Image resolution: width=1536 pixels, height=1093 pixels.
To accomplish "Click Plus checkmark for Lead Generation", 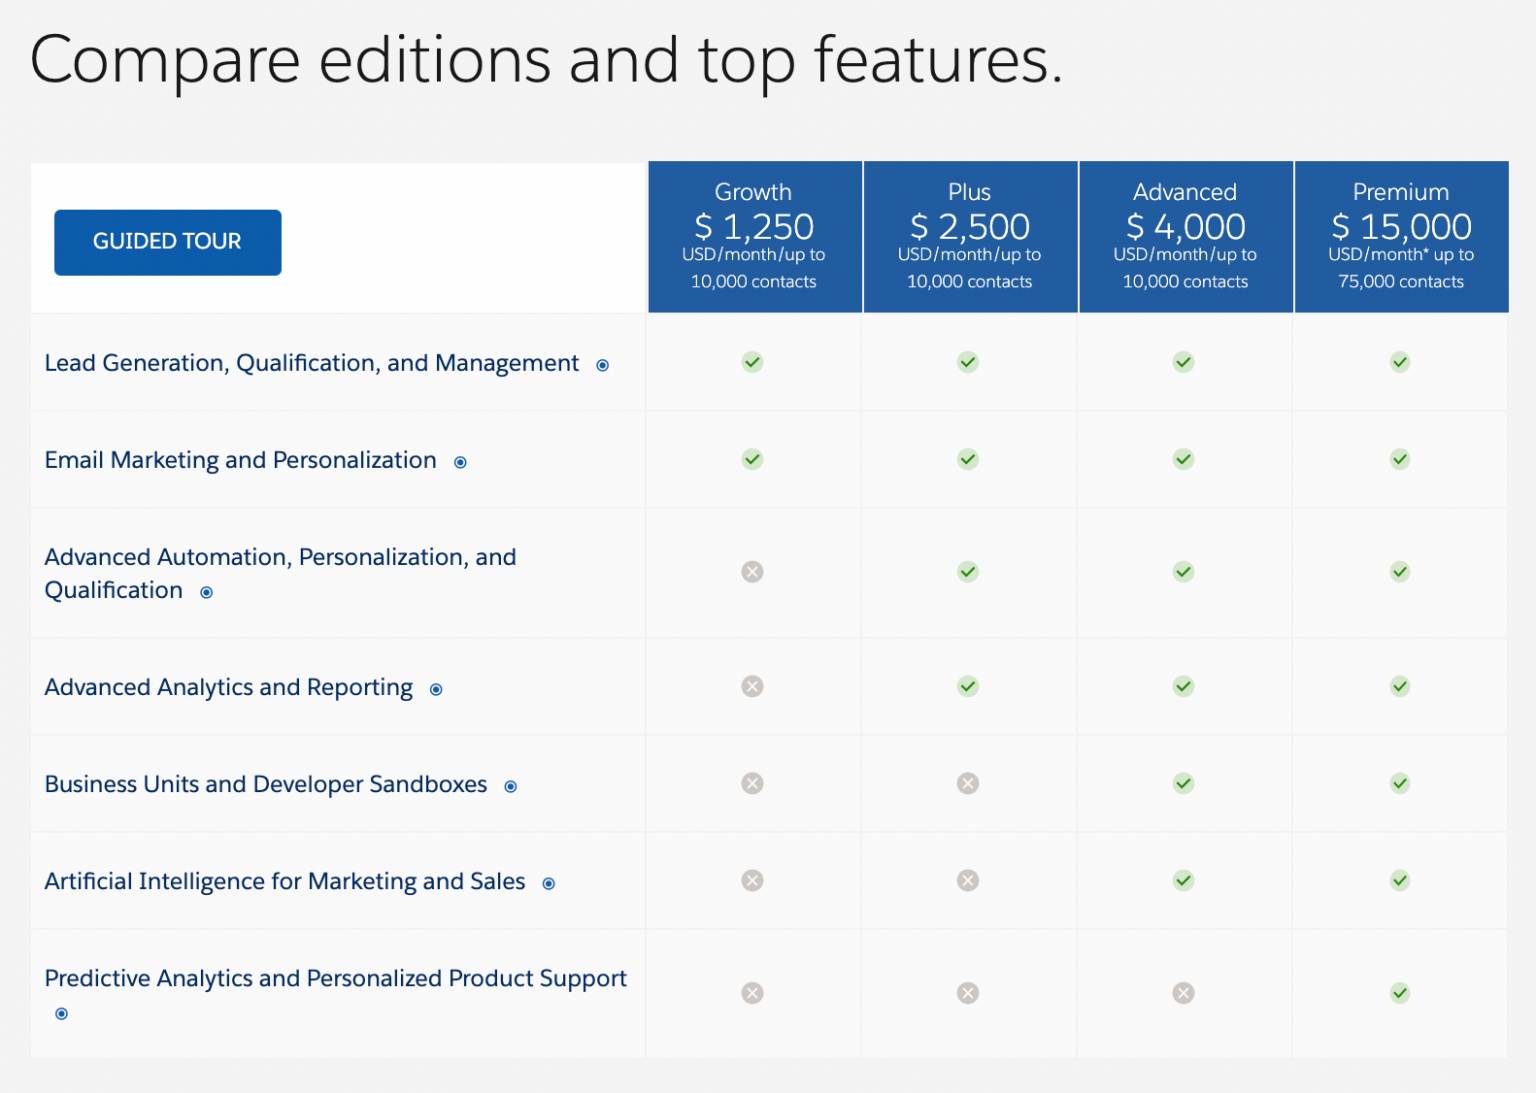I will pos(968,362).
